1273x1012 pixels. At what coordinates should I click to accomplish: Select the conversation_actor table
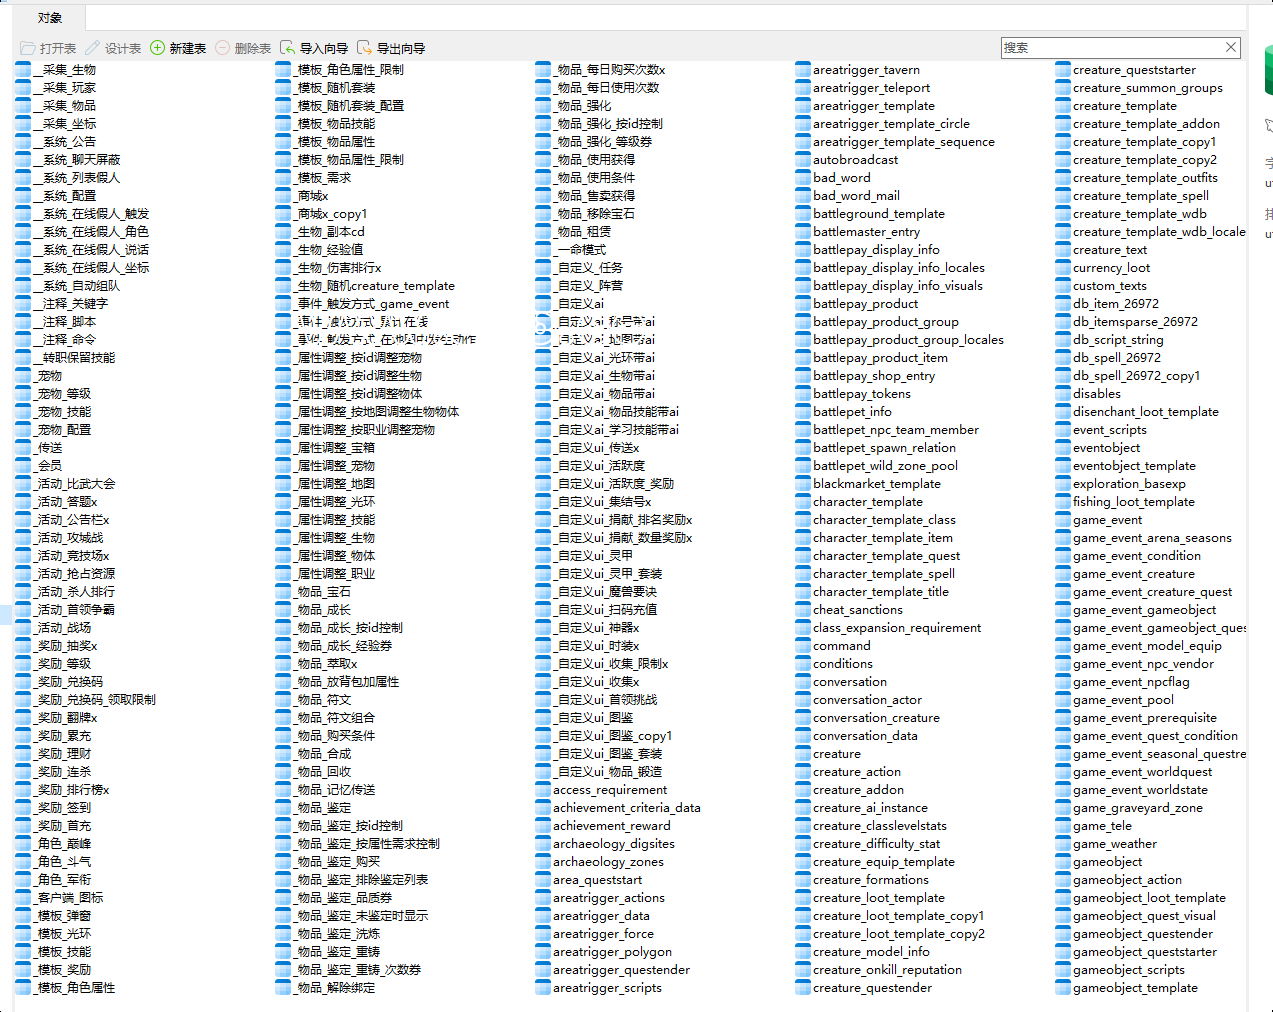point(867,700)
